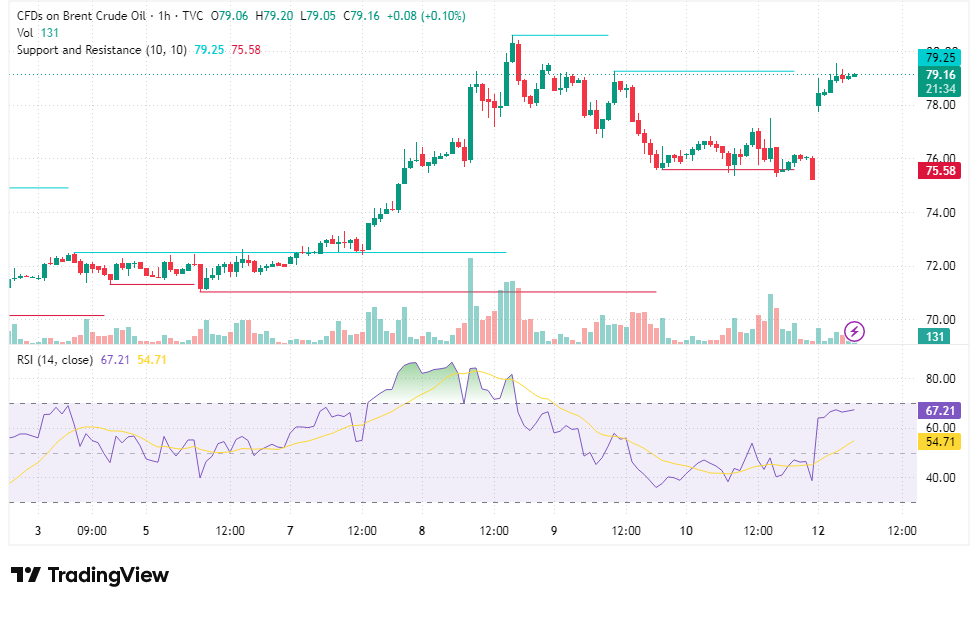Screen dimensions: 980x631
Task: Click the RSI (14, close) indicator label
Action: (x=55, y=360)
